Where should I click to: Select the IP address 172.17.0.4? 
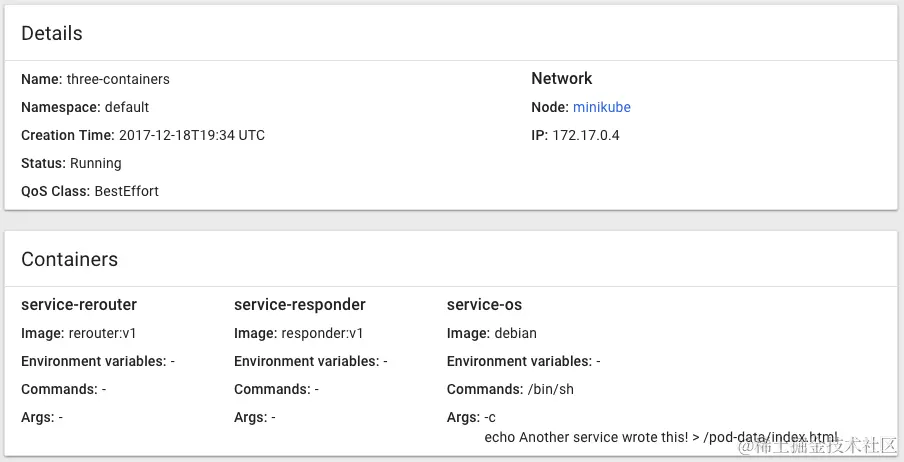(586, 135)
